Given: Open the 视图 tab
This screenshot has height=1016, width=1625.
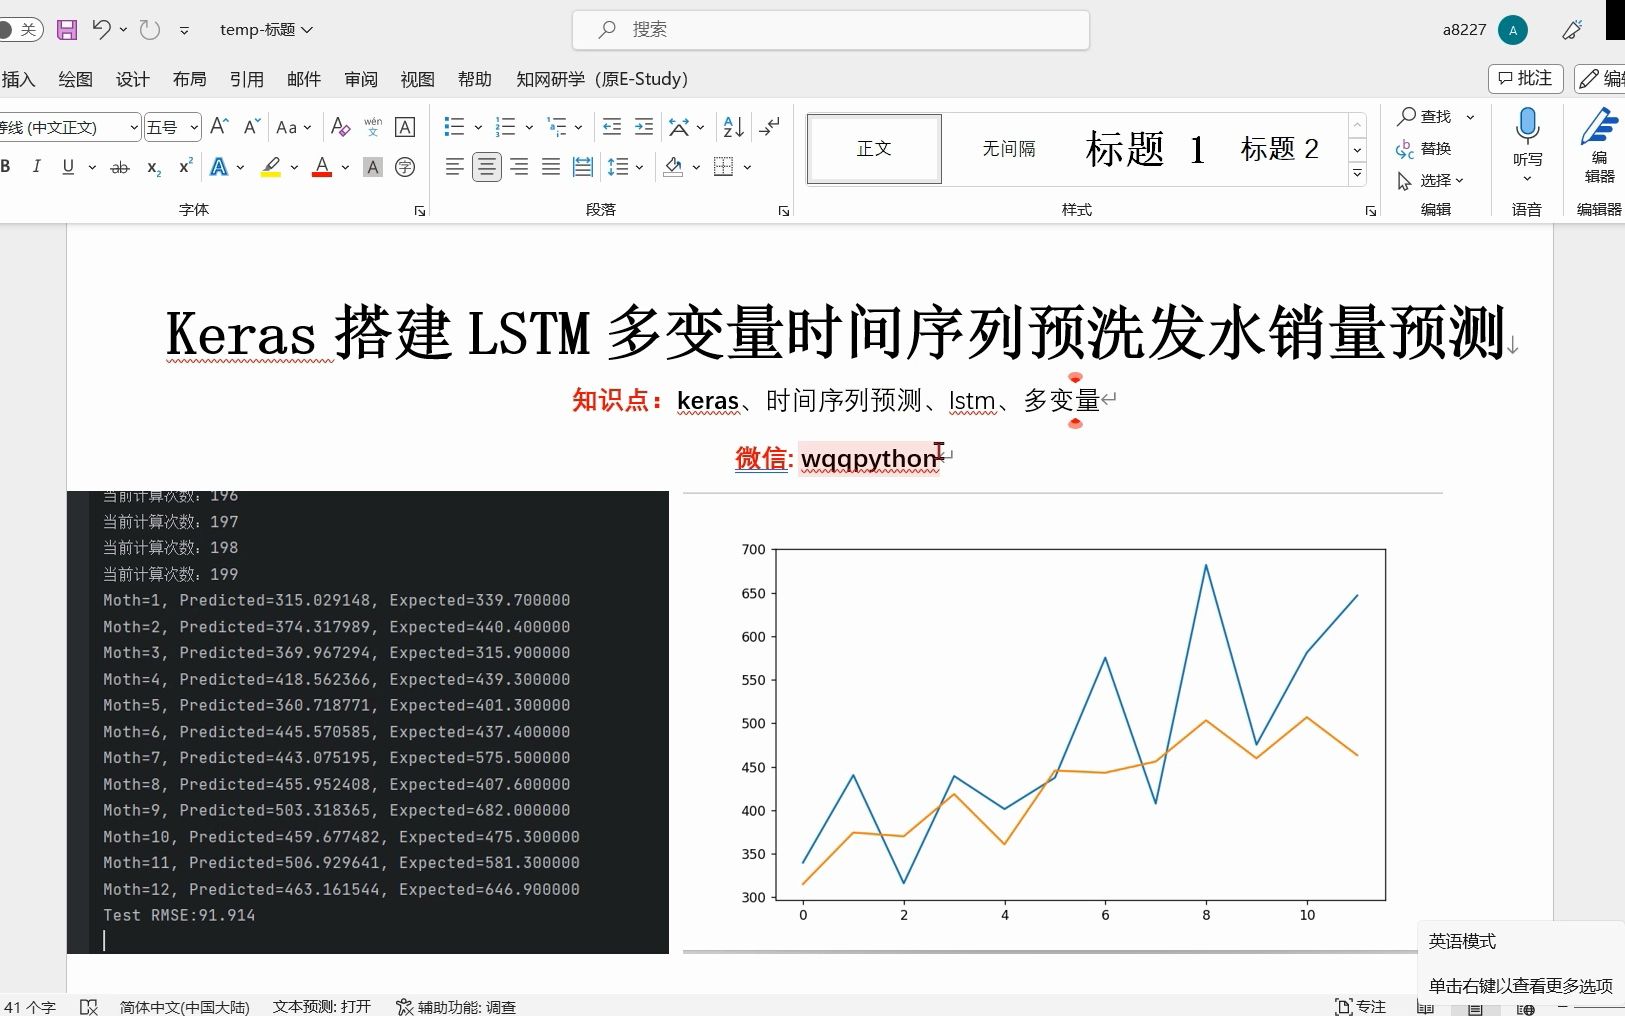Looking at the screenshot, I should (418, 79).
